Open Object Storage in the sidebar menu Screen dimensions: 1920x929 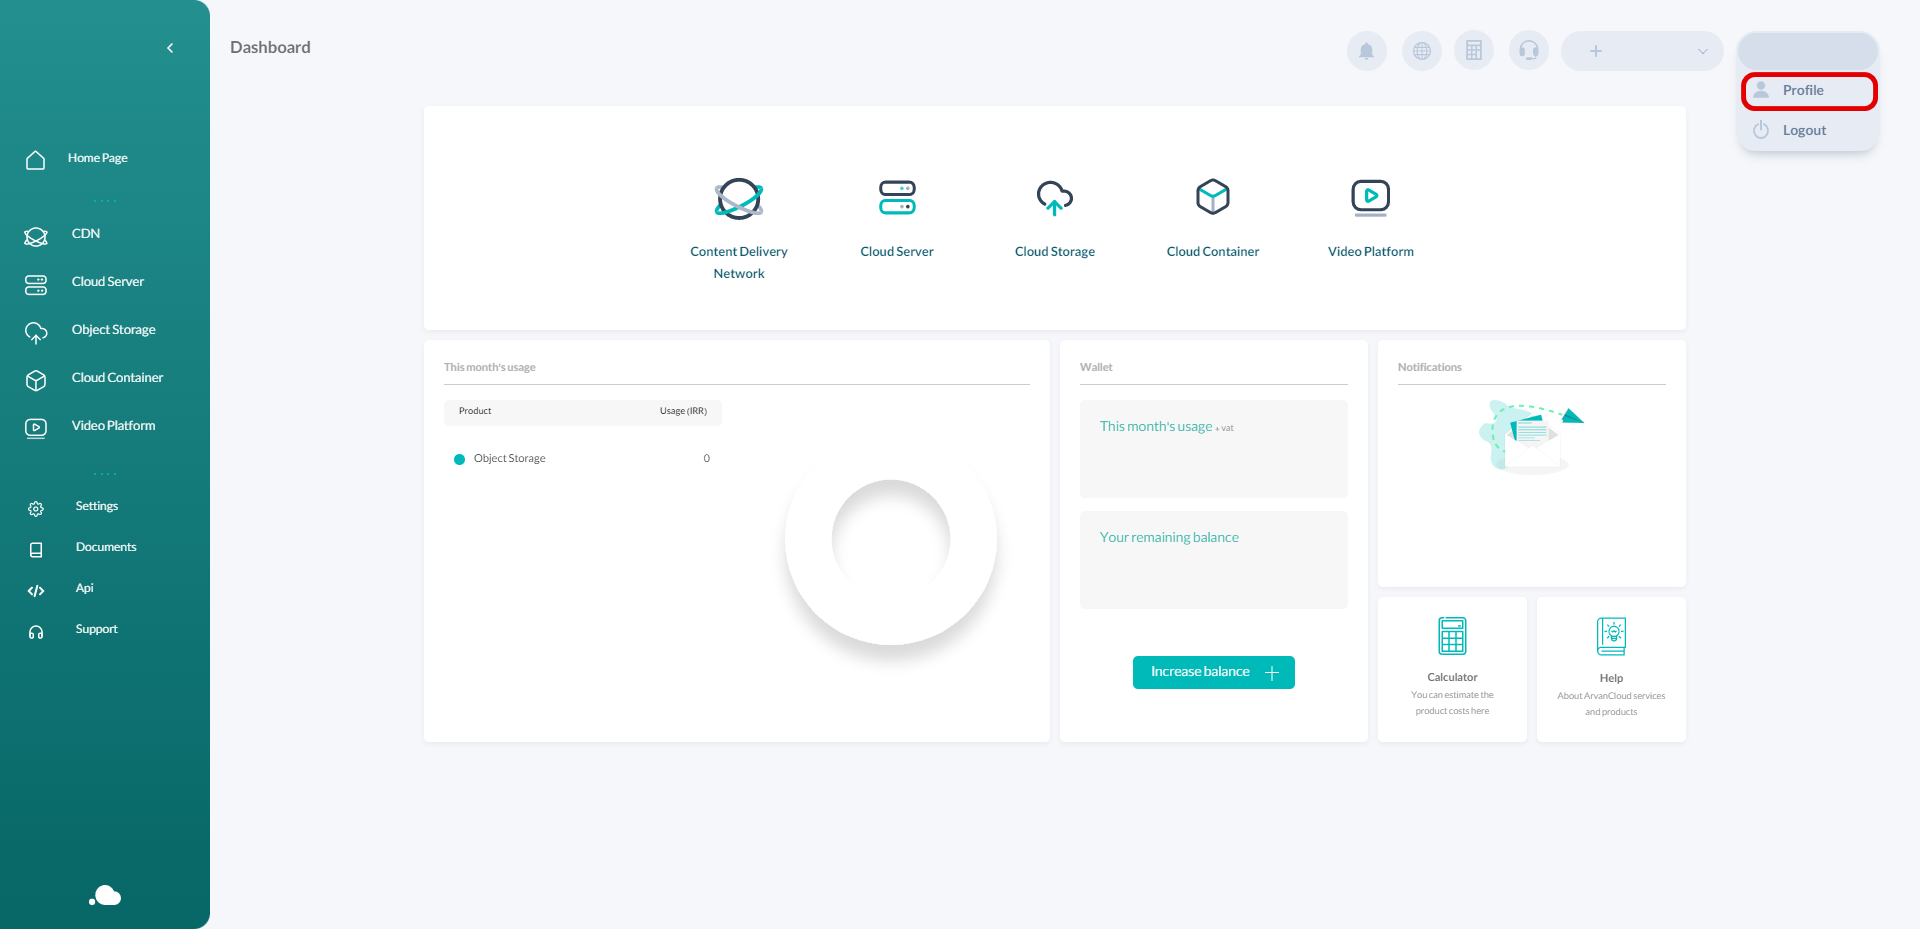114,330
